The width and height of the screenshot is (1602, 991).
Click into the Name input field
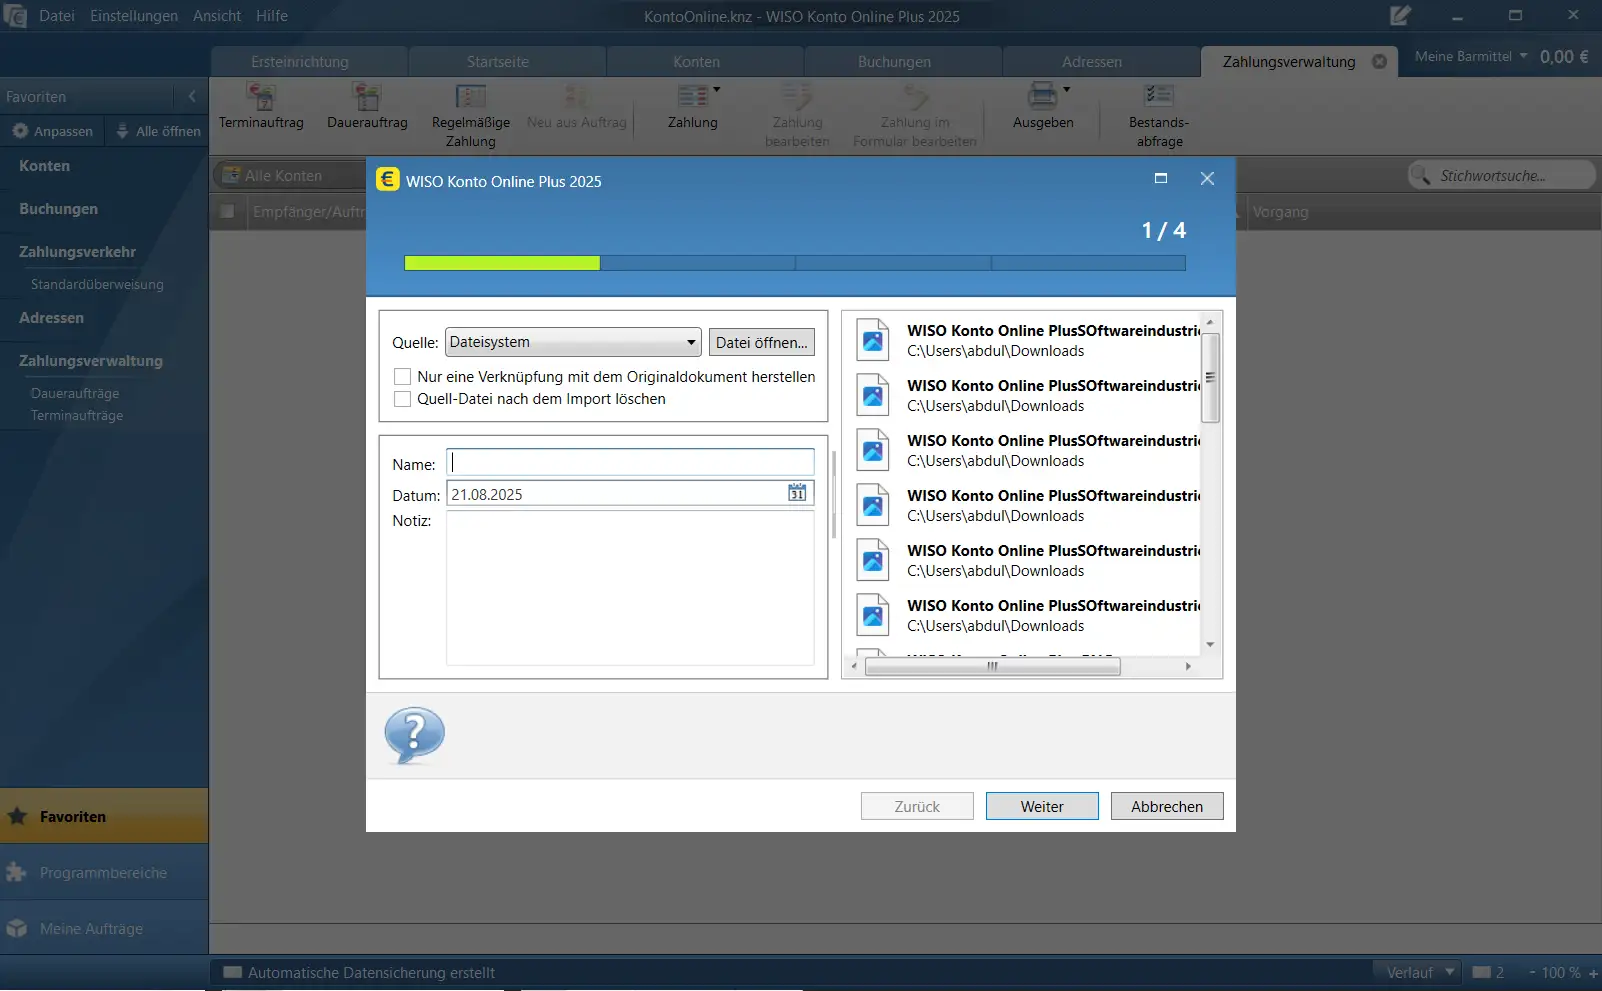[630, 462]
